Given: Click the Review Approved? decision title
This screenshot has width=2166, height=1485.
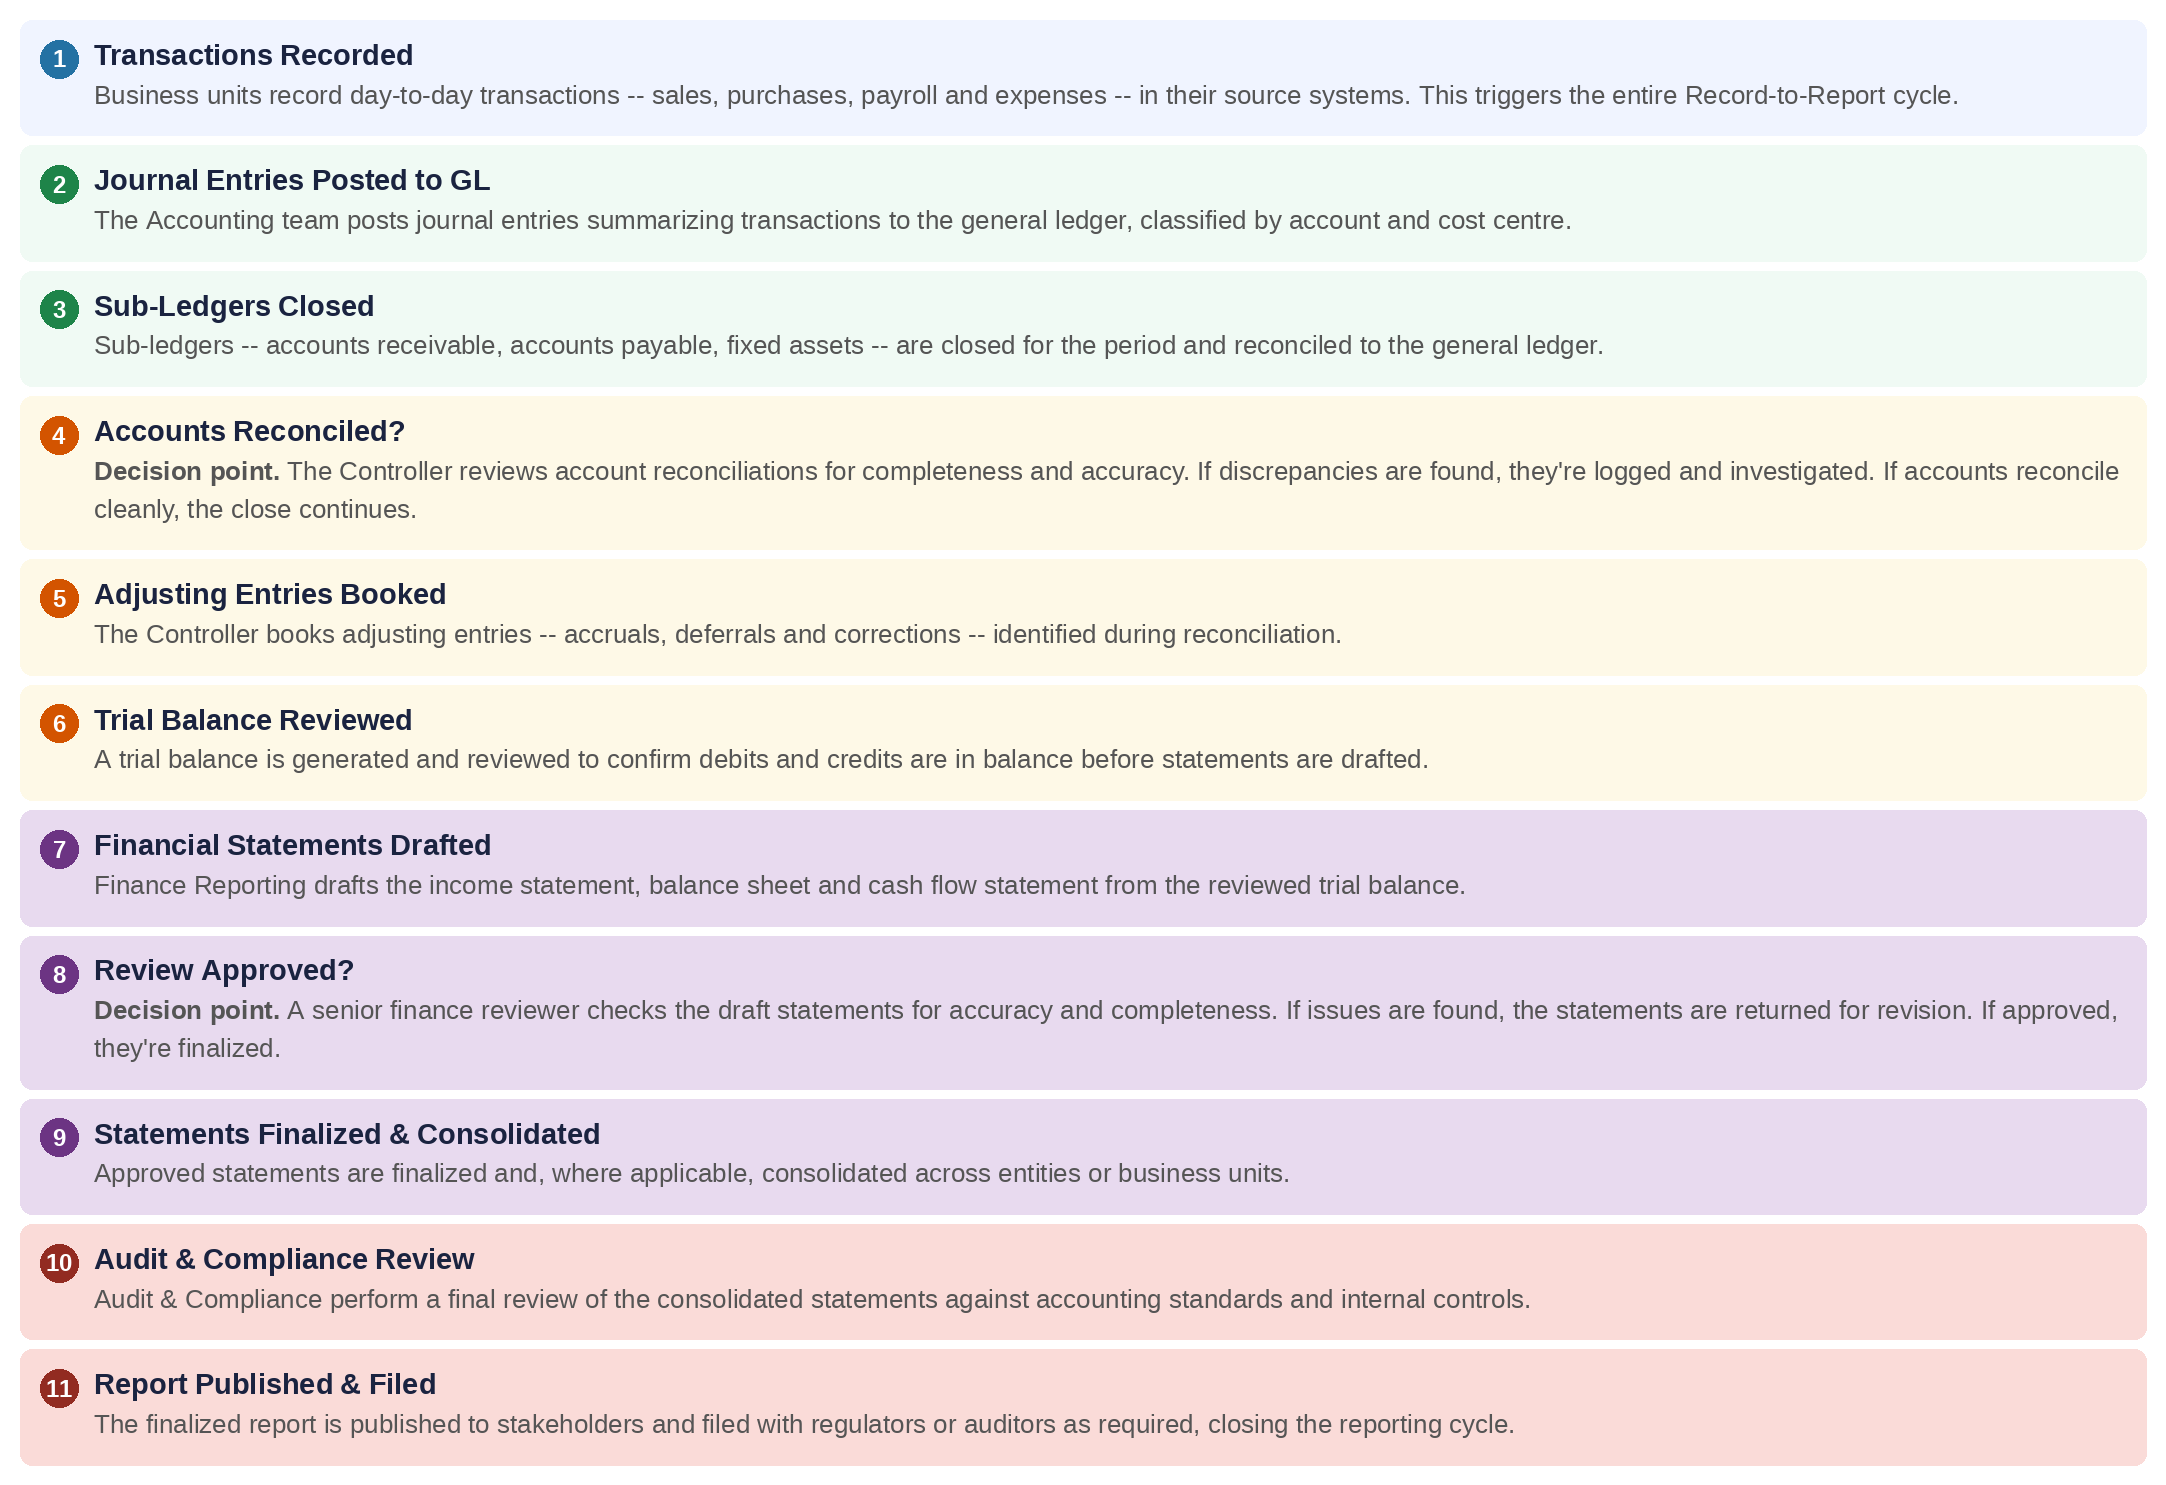Looking at the screenshot, I should (224, 970).
